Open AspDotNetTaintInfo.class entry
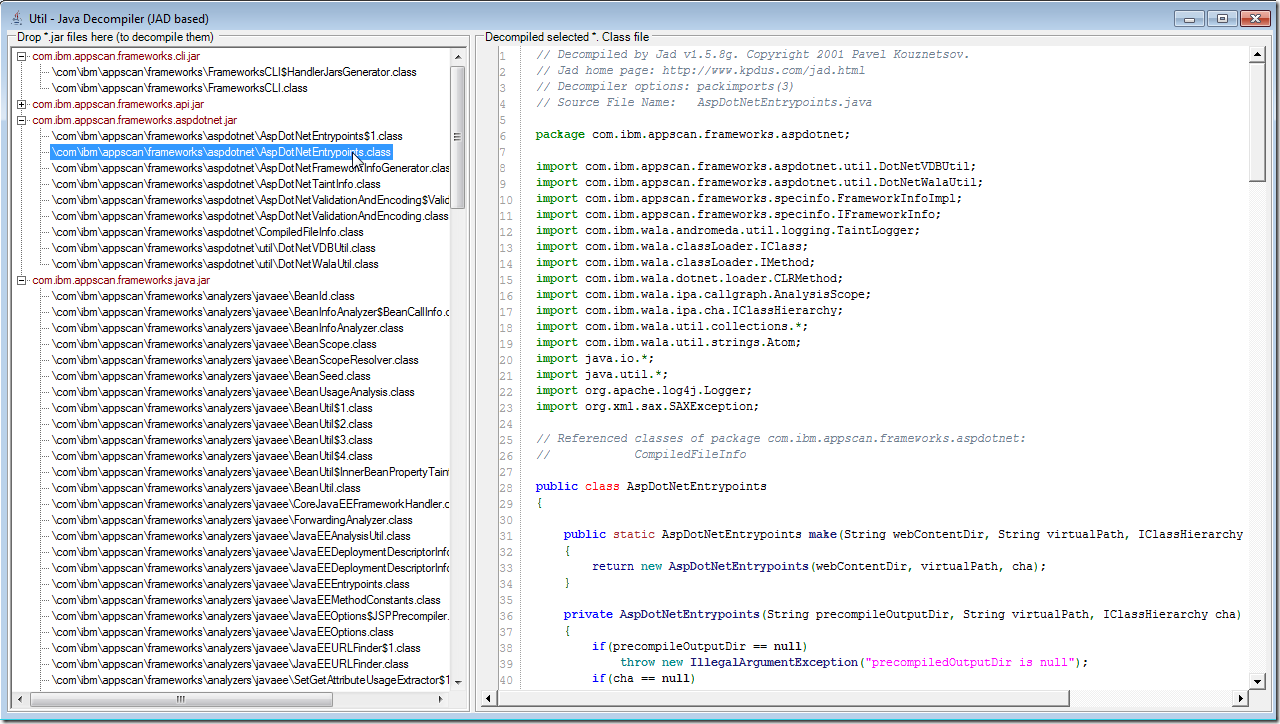 pyautogui.click(x=216, y=184)
